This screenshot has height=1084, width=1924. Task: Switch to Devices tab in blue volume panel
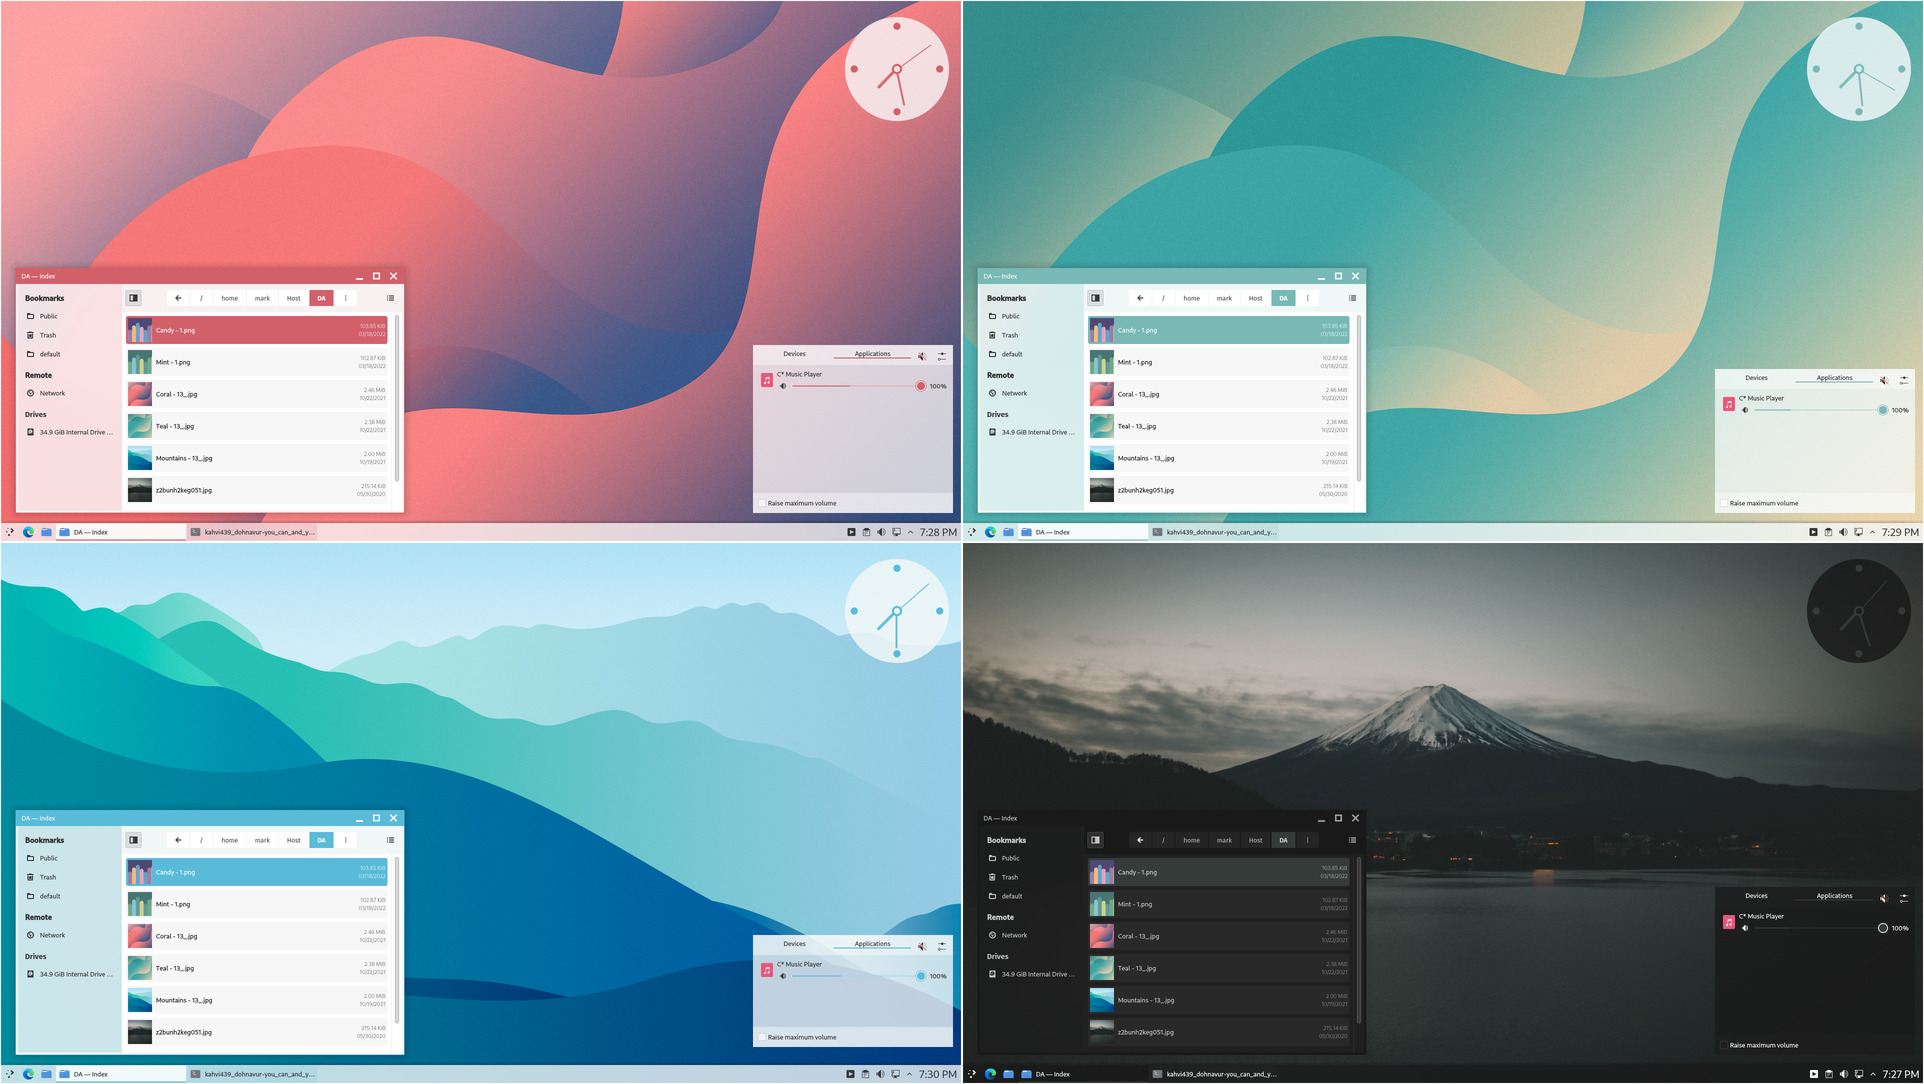794,944
